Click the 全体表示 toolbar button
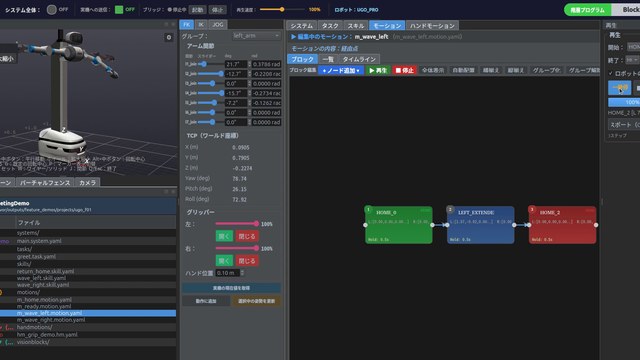The height and width of the screenshot is (360, 640). (x=433, y=70)
